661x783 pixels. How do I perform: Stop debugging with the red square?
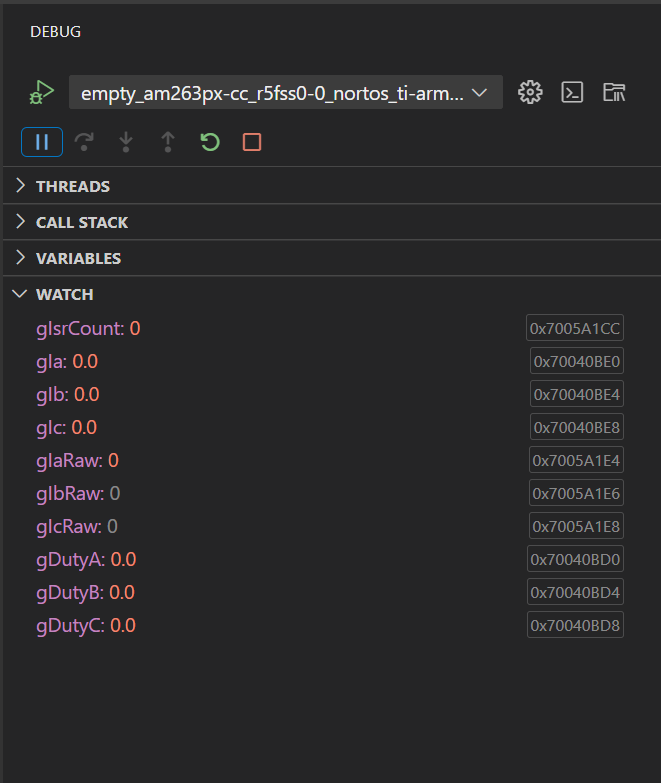(252, 142)
